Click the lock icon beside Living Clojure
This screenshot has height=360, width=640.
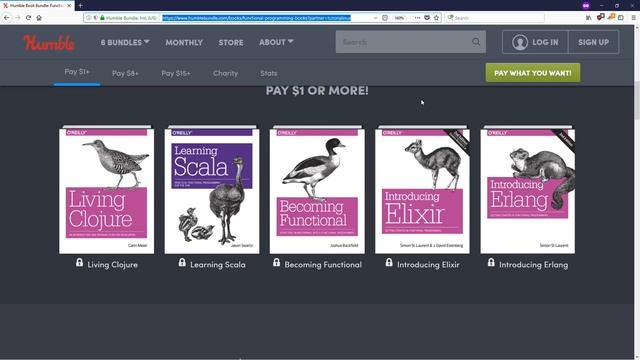pyautogui.click(x=79, y=262)
